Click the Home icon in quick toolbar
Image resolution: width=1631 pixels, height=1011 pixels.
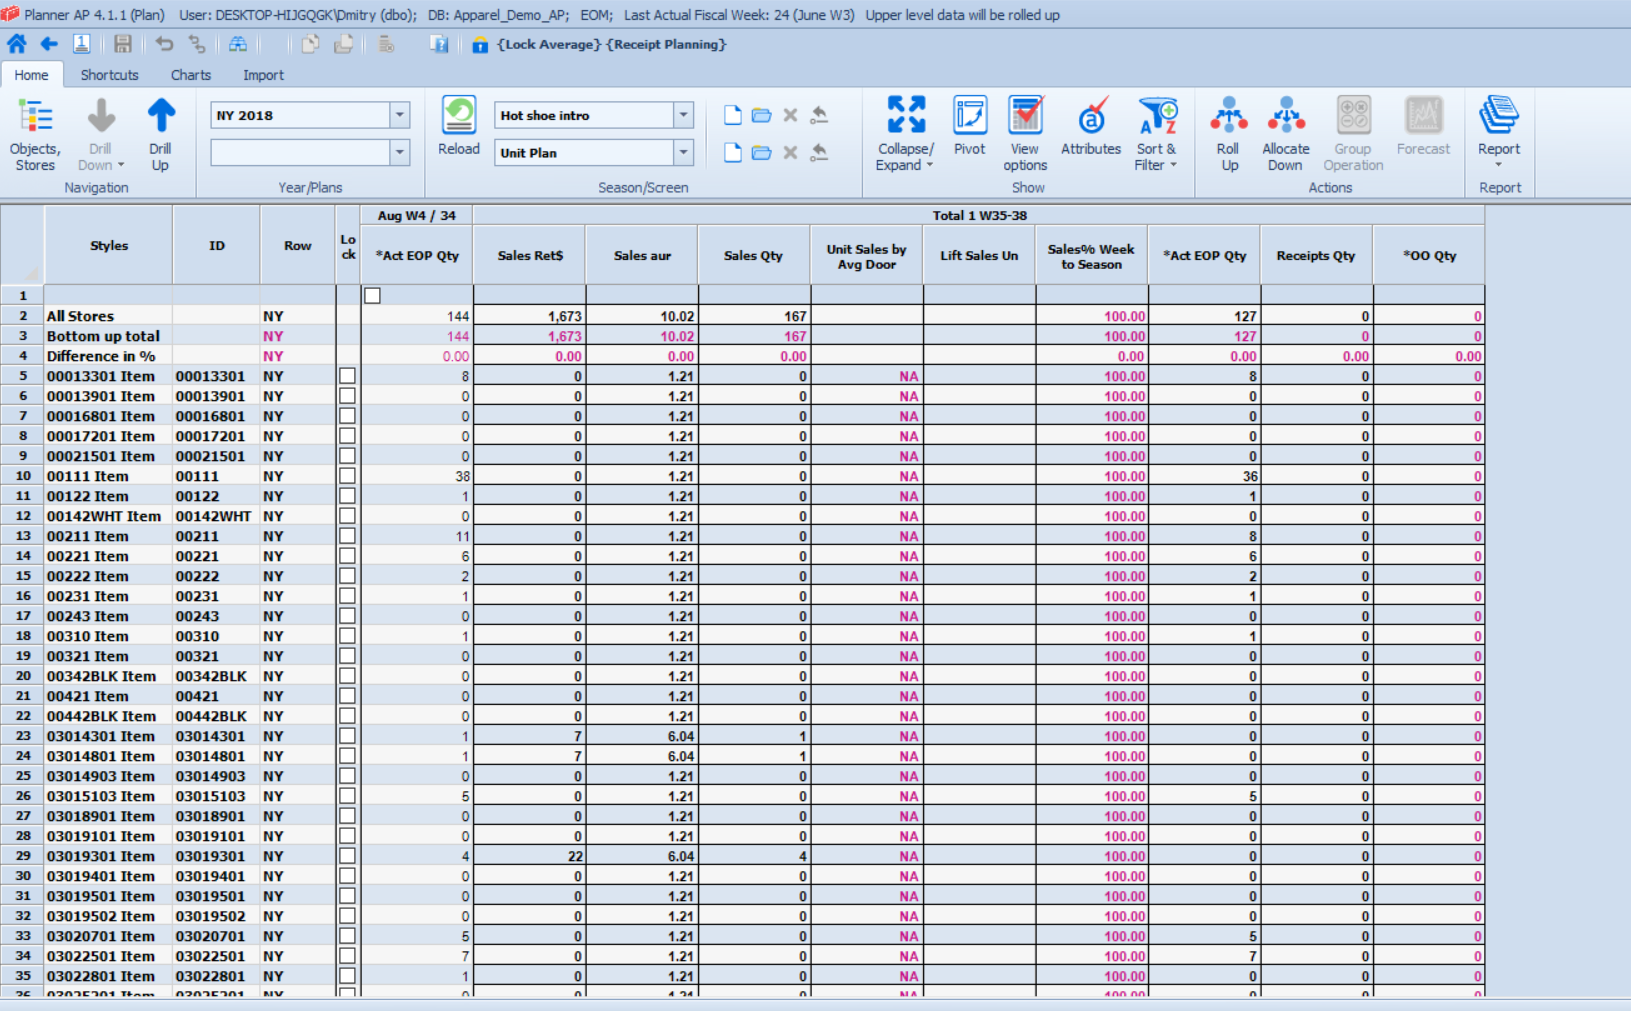click(x=17, y=44)
